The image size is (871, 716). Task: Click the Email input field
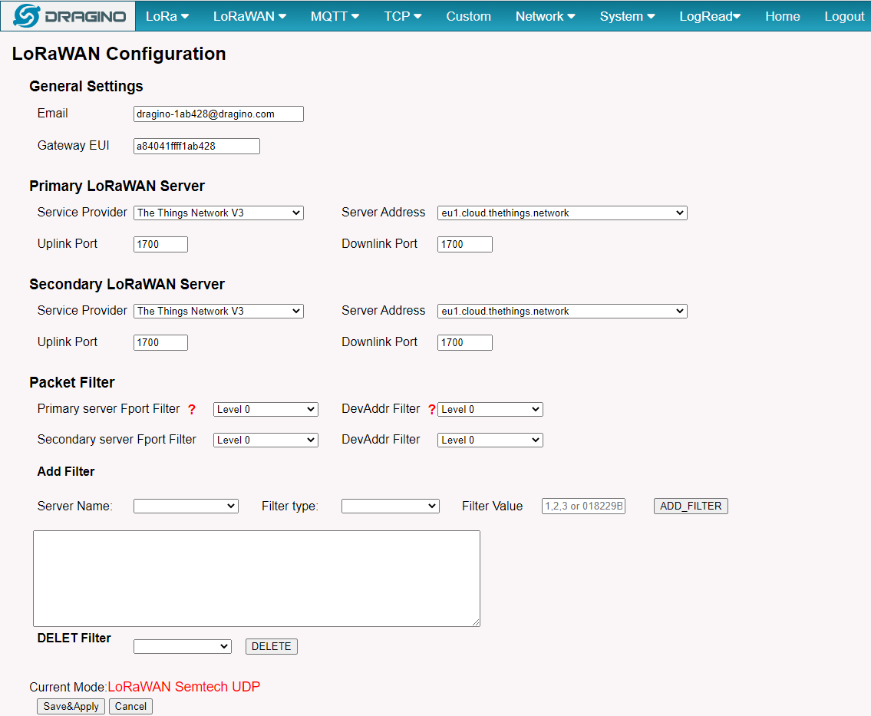point(218,114)
